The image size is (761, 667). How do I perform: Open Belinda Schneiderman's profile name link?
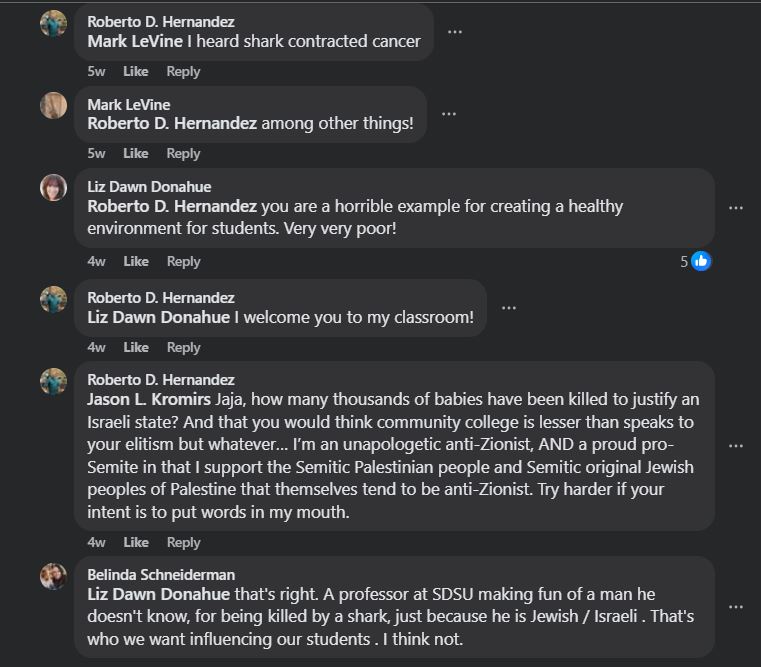(x=161, y=574)
